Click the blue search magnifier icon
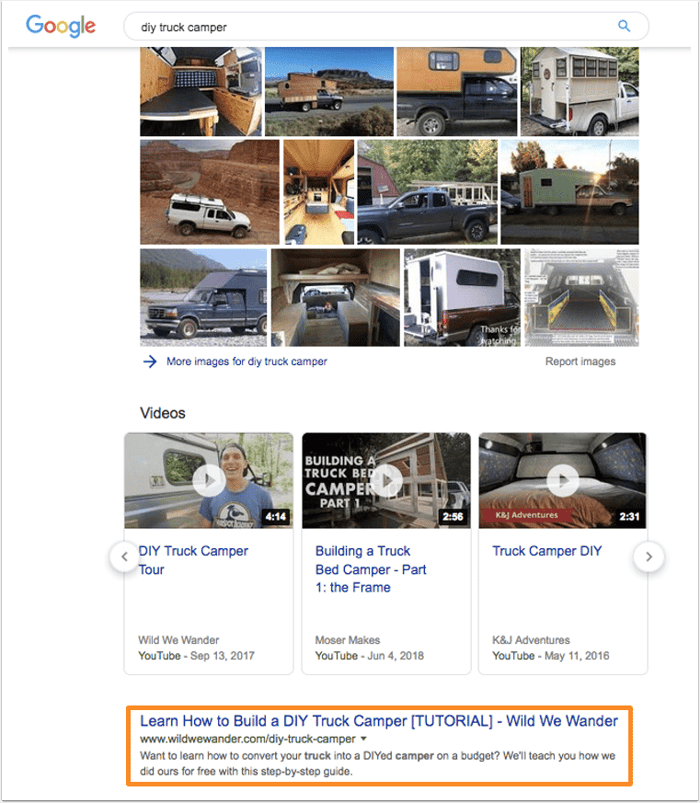Viewport: 700px width, 803px height. 624,26
